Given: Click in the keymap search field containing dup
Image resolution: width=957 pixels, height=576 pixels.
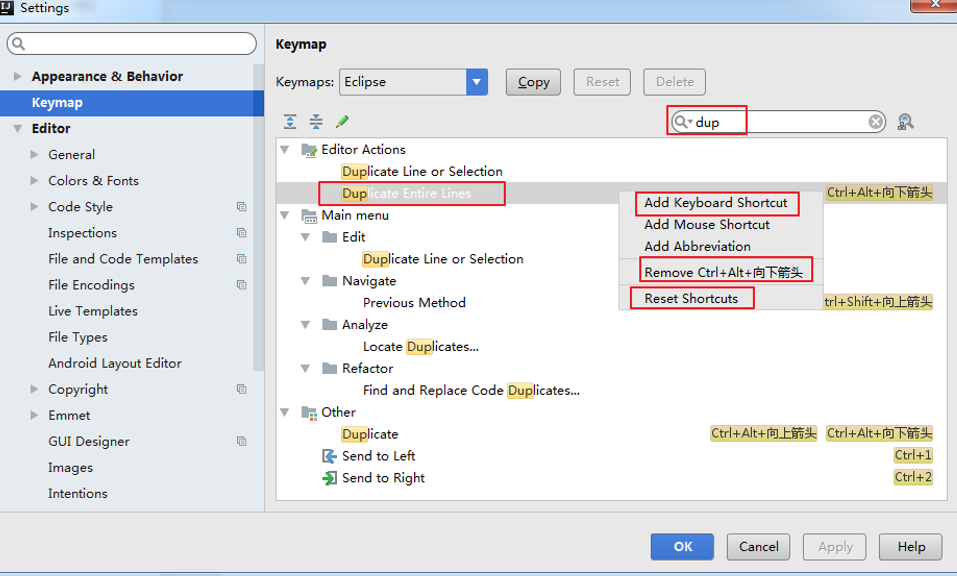Looking at the screenshot, I should tap(778, 122).
